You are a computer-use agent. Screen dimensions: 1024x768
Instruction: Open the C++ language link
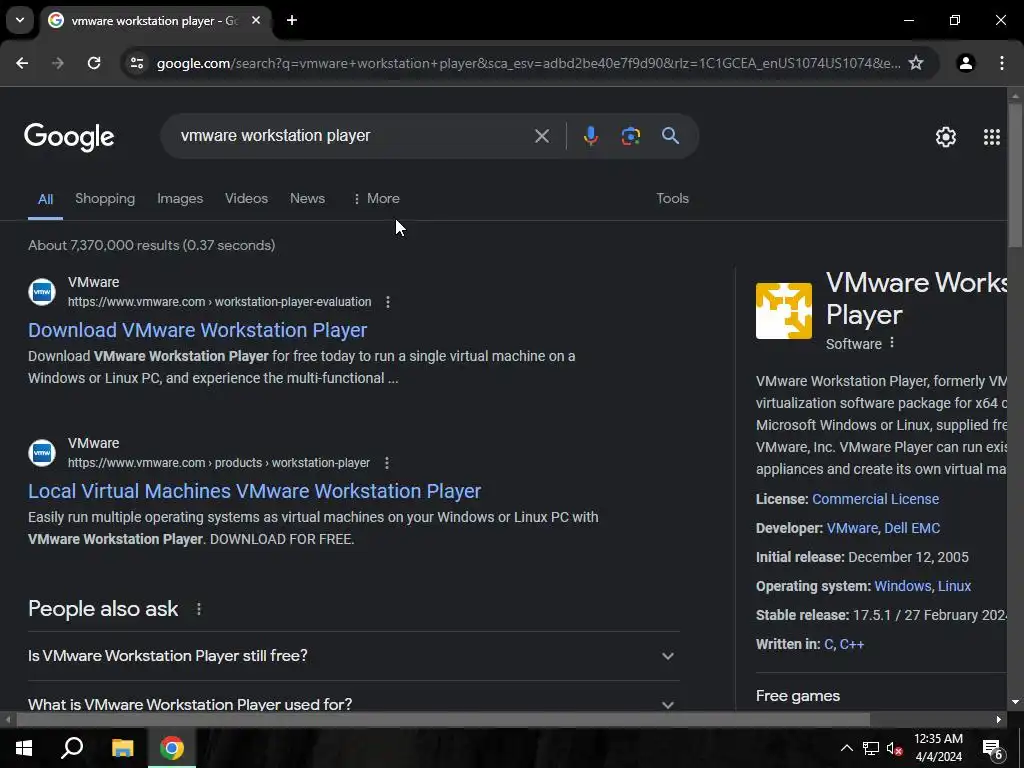[x=852, y=644]
